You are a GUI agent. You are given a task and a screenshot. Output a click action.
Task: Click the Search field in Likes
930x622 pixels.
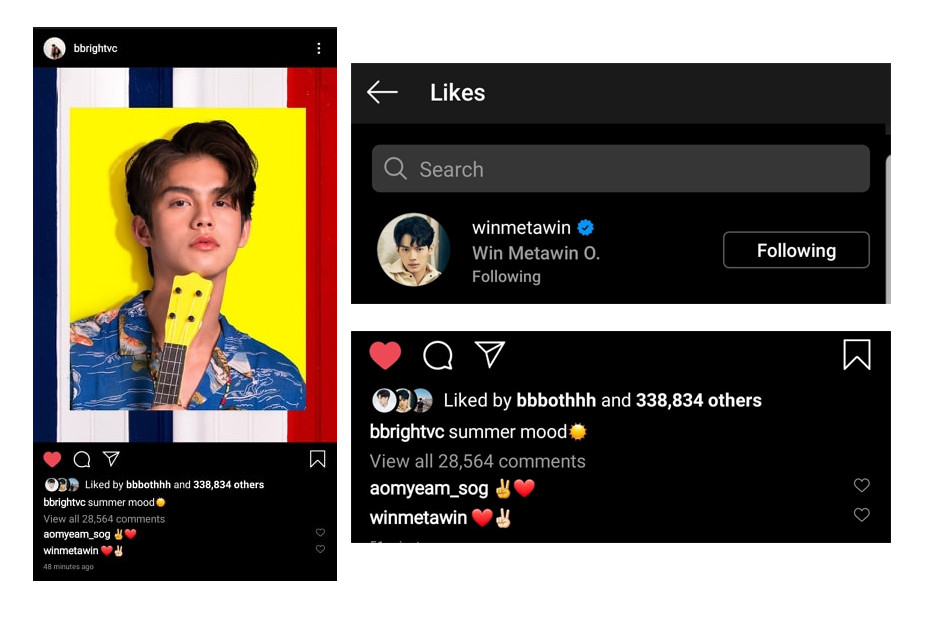click(x=620, y=169)
